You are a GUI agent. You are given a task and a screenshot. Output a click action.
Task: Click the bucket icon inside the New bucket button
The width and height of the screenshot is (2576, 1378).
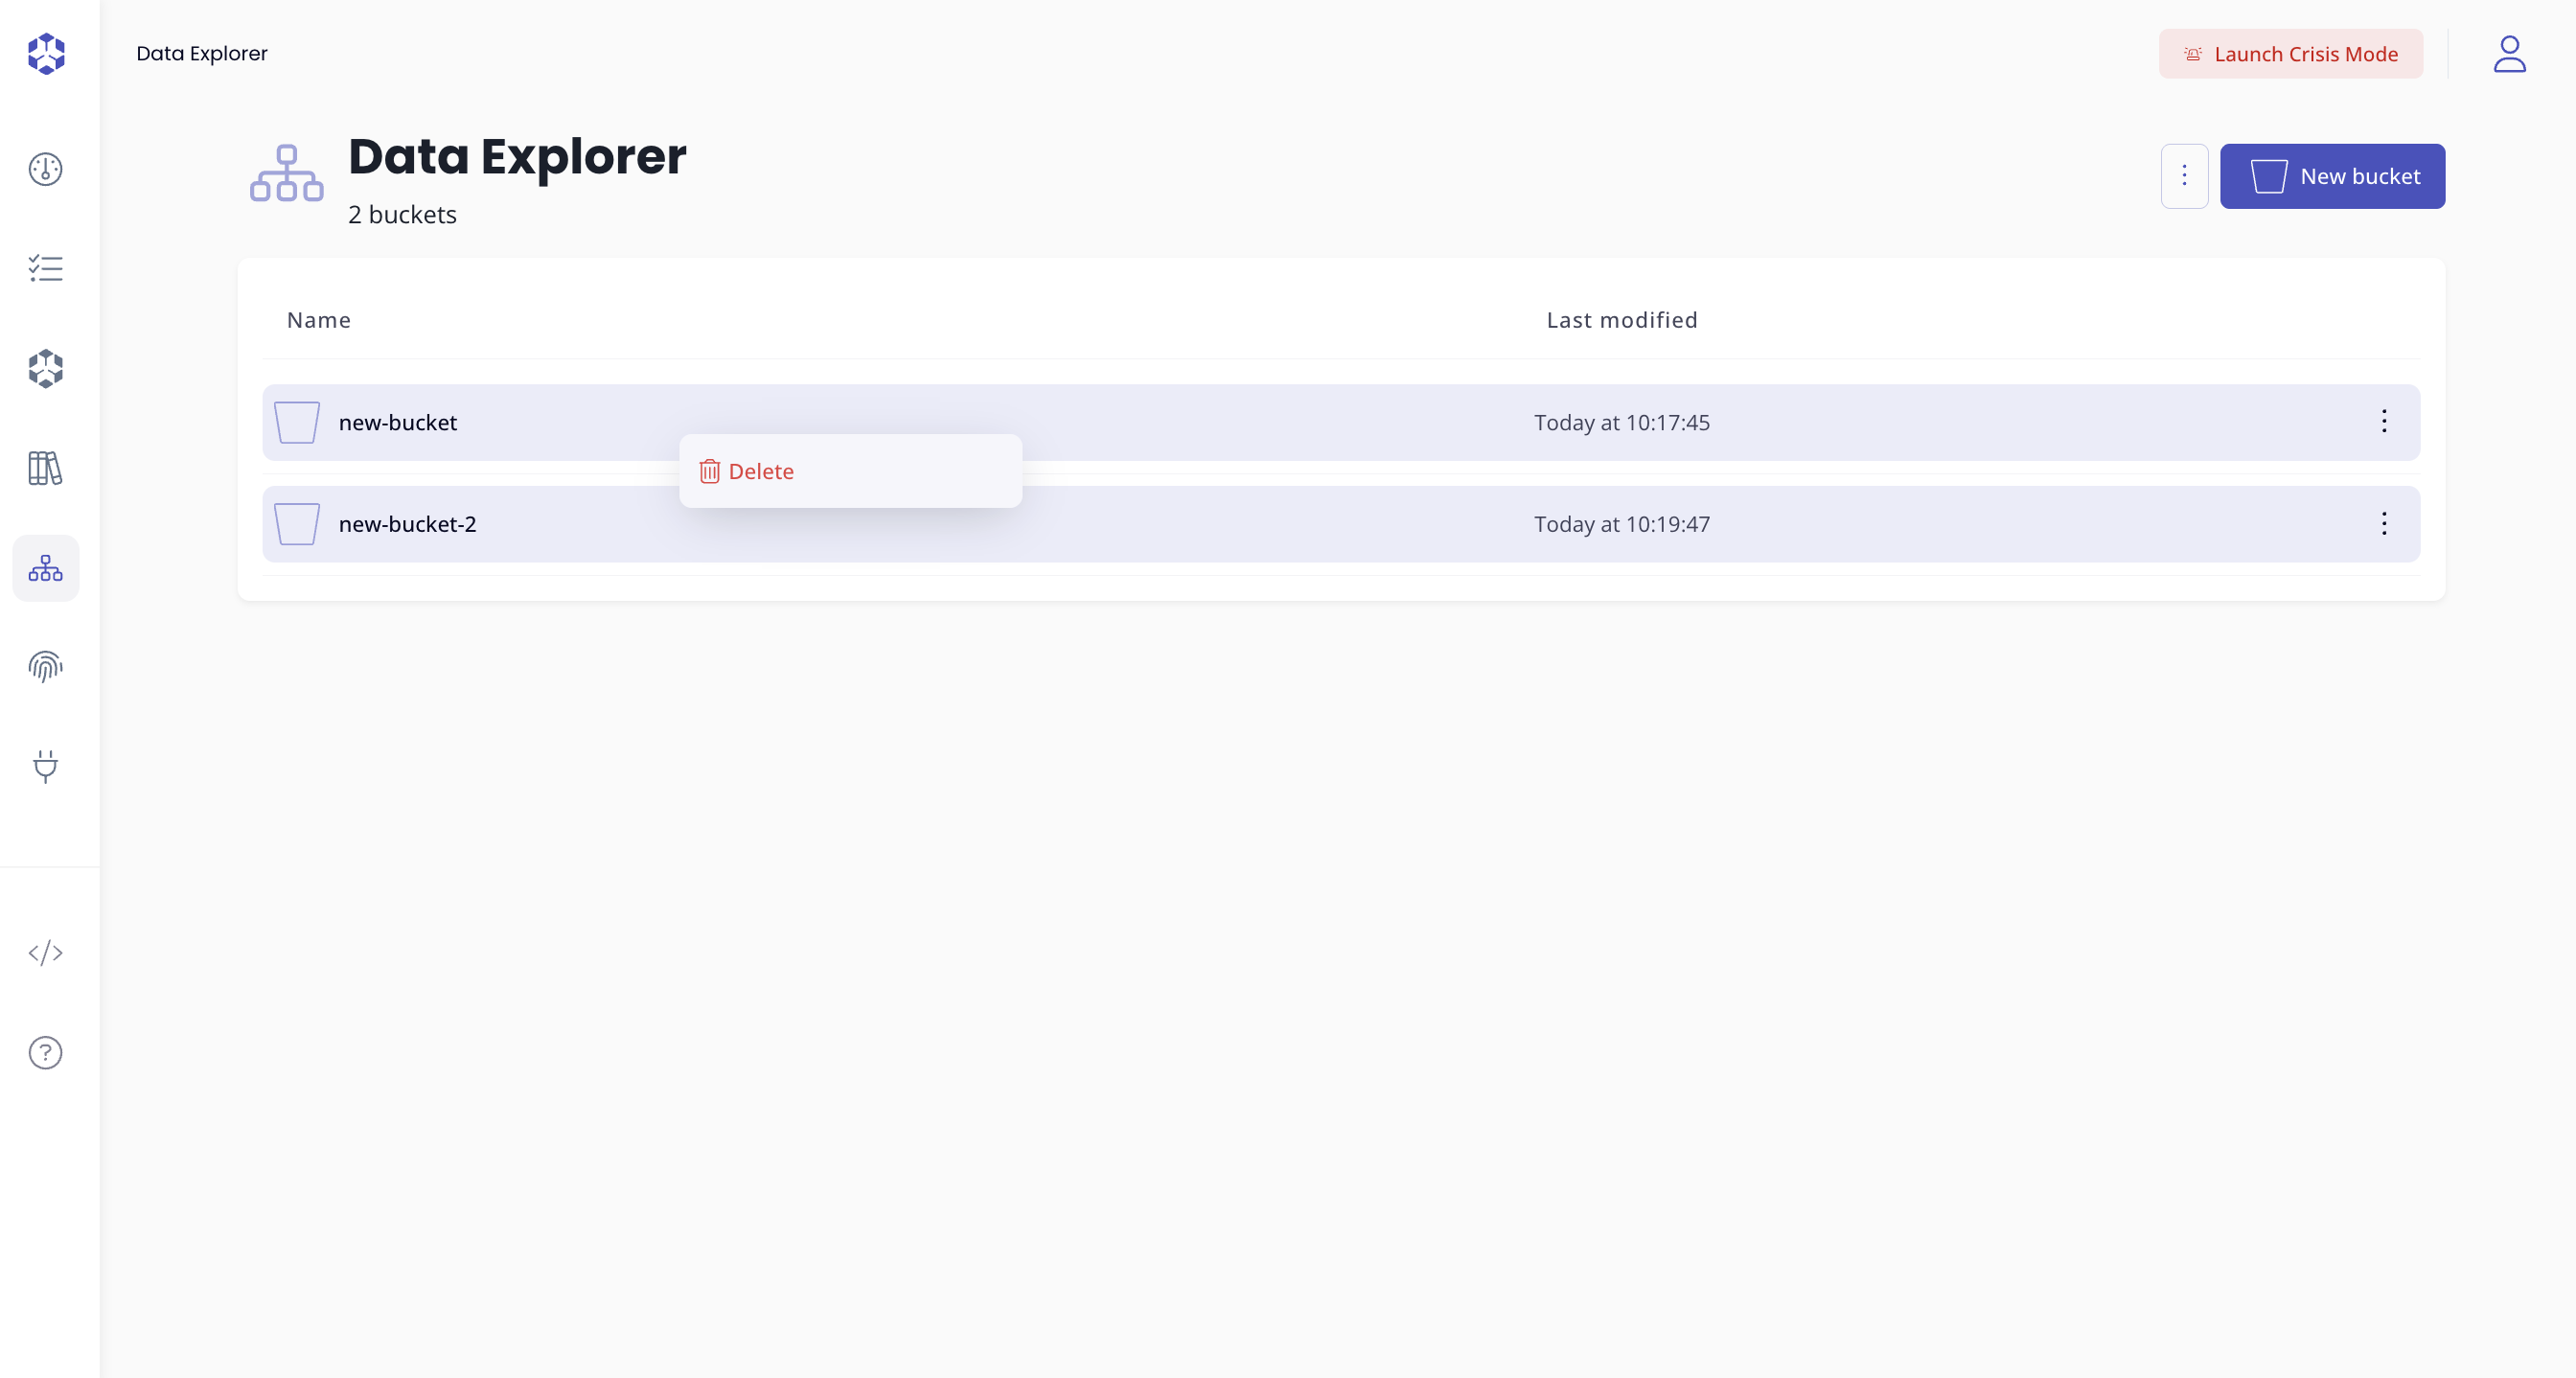pos(2269,176)
